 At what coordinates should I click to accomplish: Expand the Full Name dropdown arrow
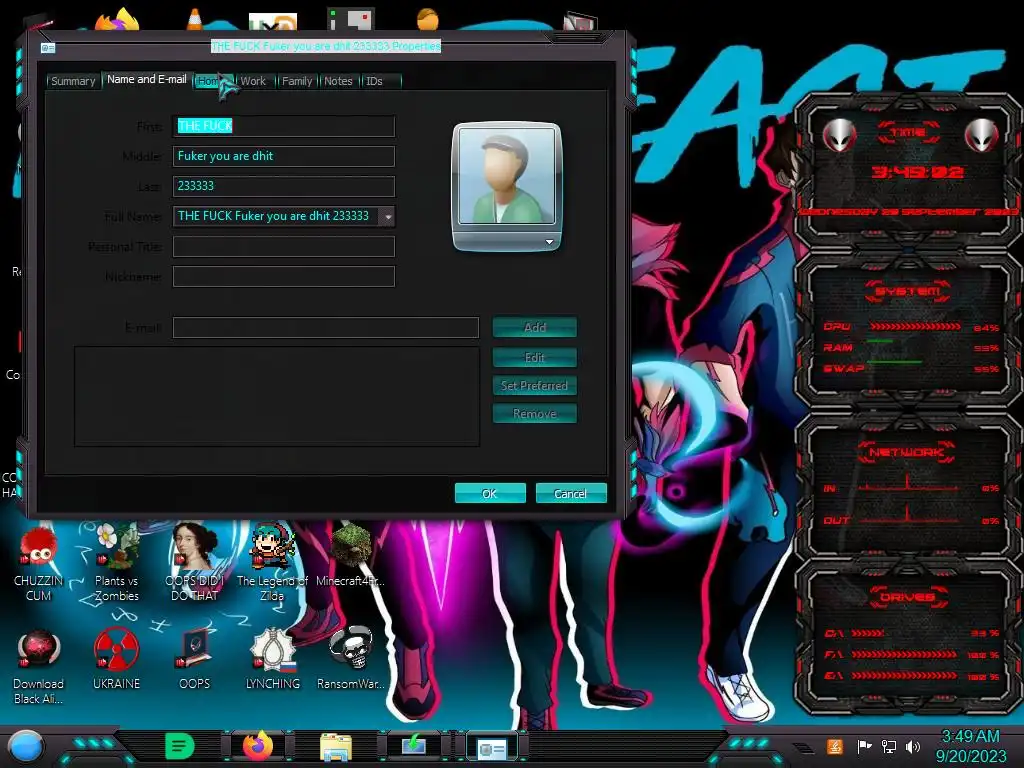389,216
